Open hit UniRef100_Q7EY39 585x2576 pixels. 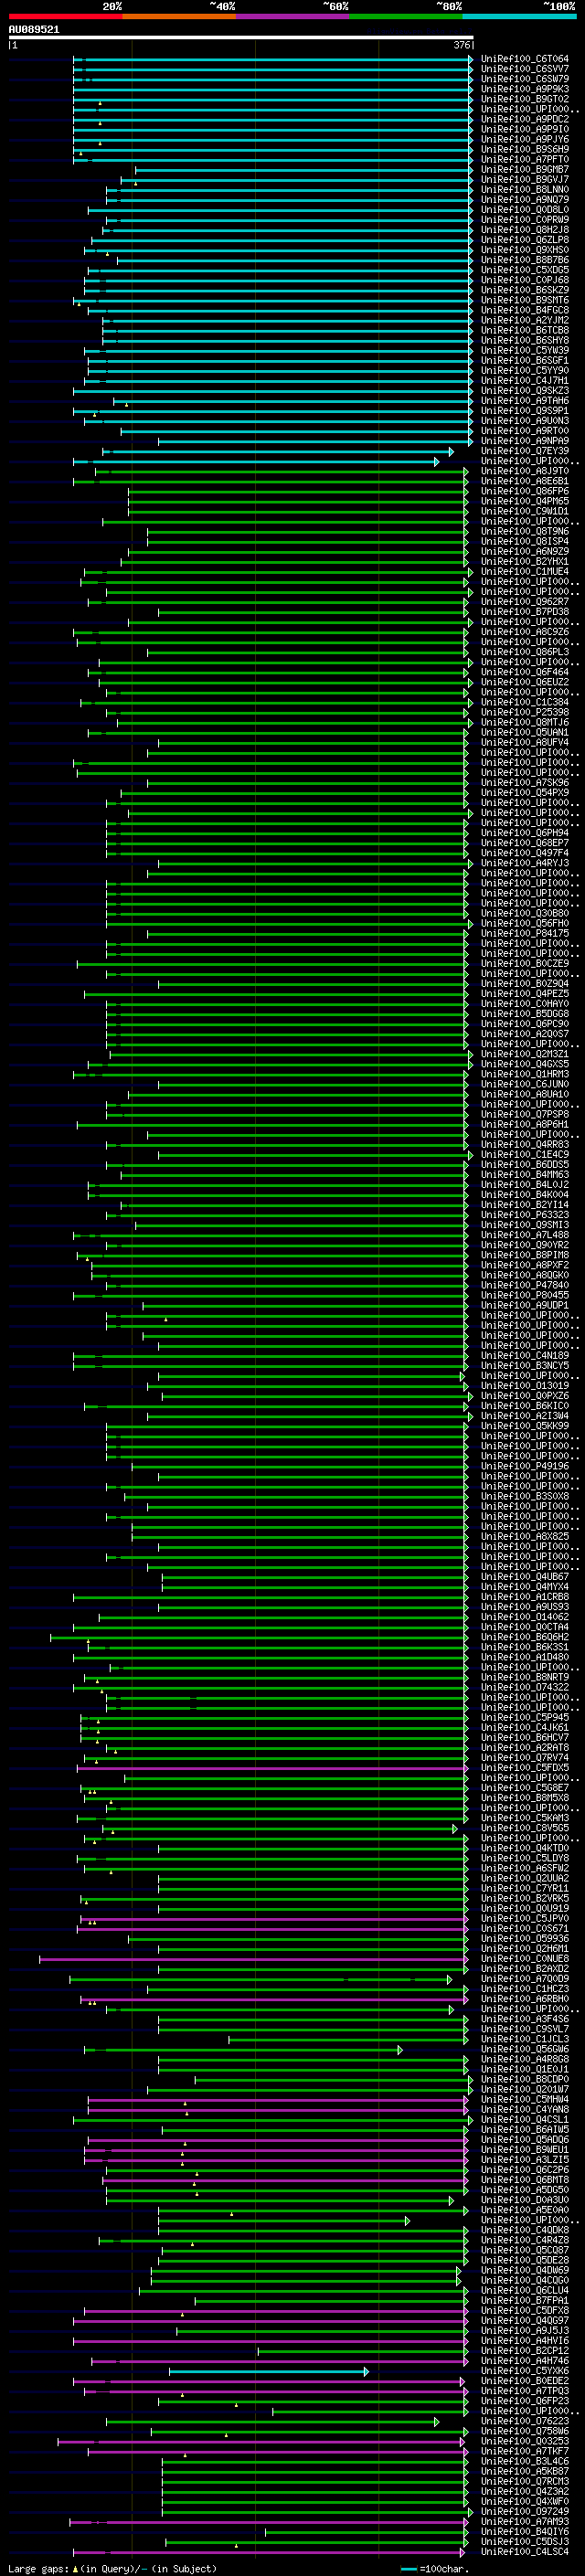[x=524, y=451]
